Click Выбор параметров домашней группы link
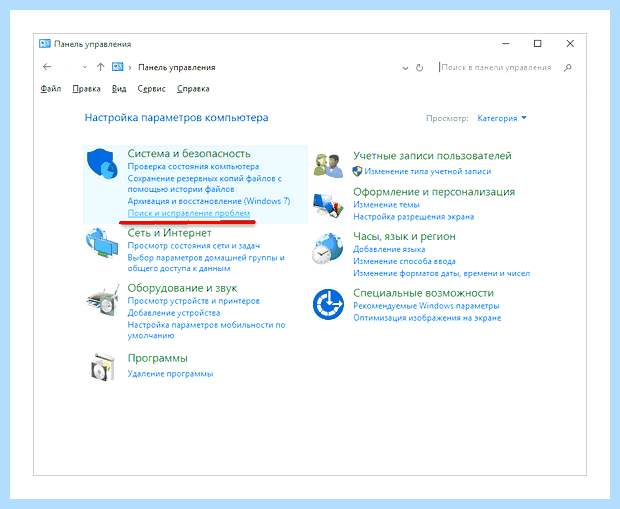Image resolution: width=620 pixels, height=509 pixels. click(206, 263)
